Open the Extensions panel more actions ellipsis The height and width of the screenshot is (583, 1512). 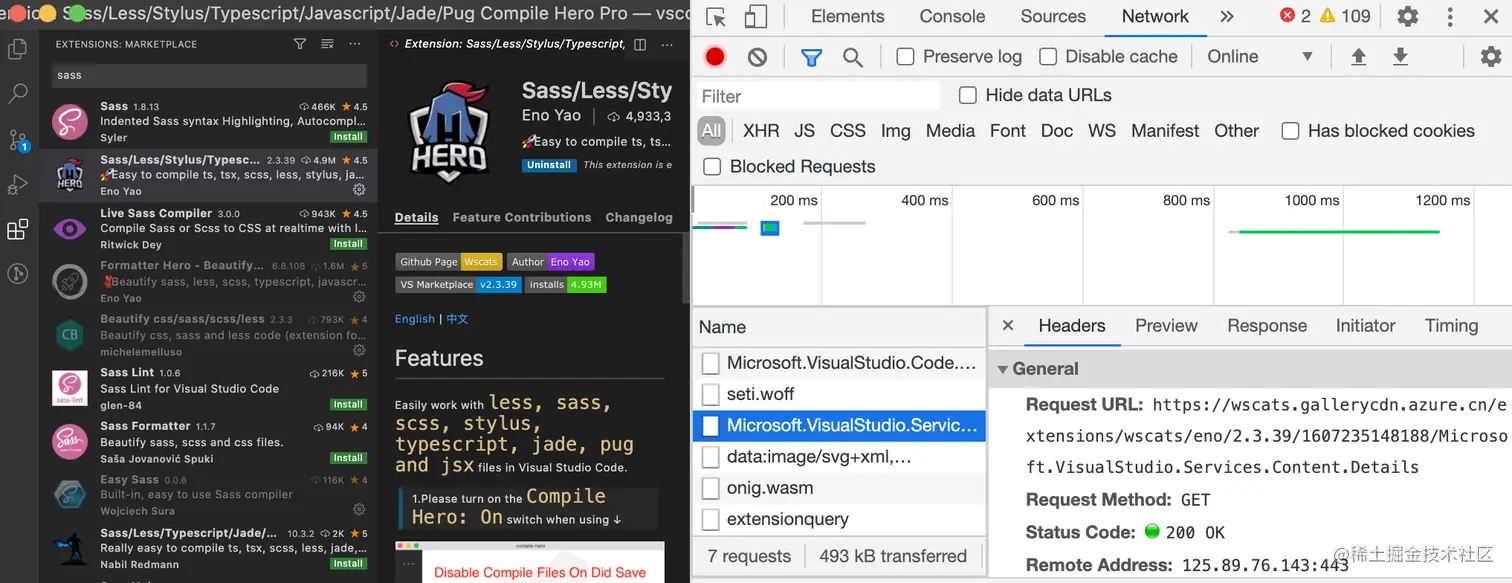pyautogui.click(x=355, y=44)
